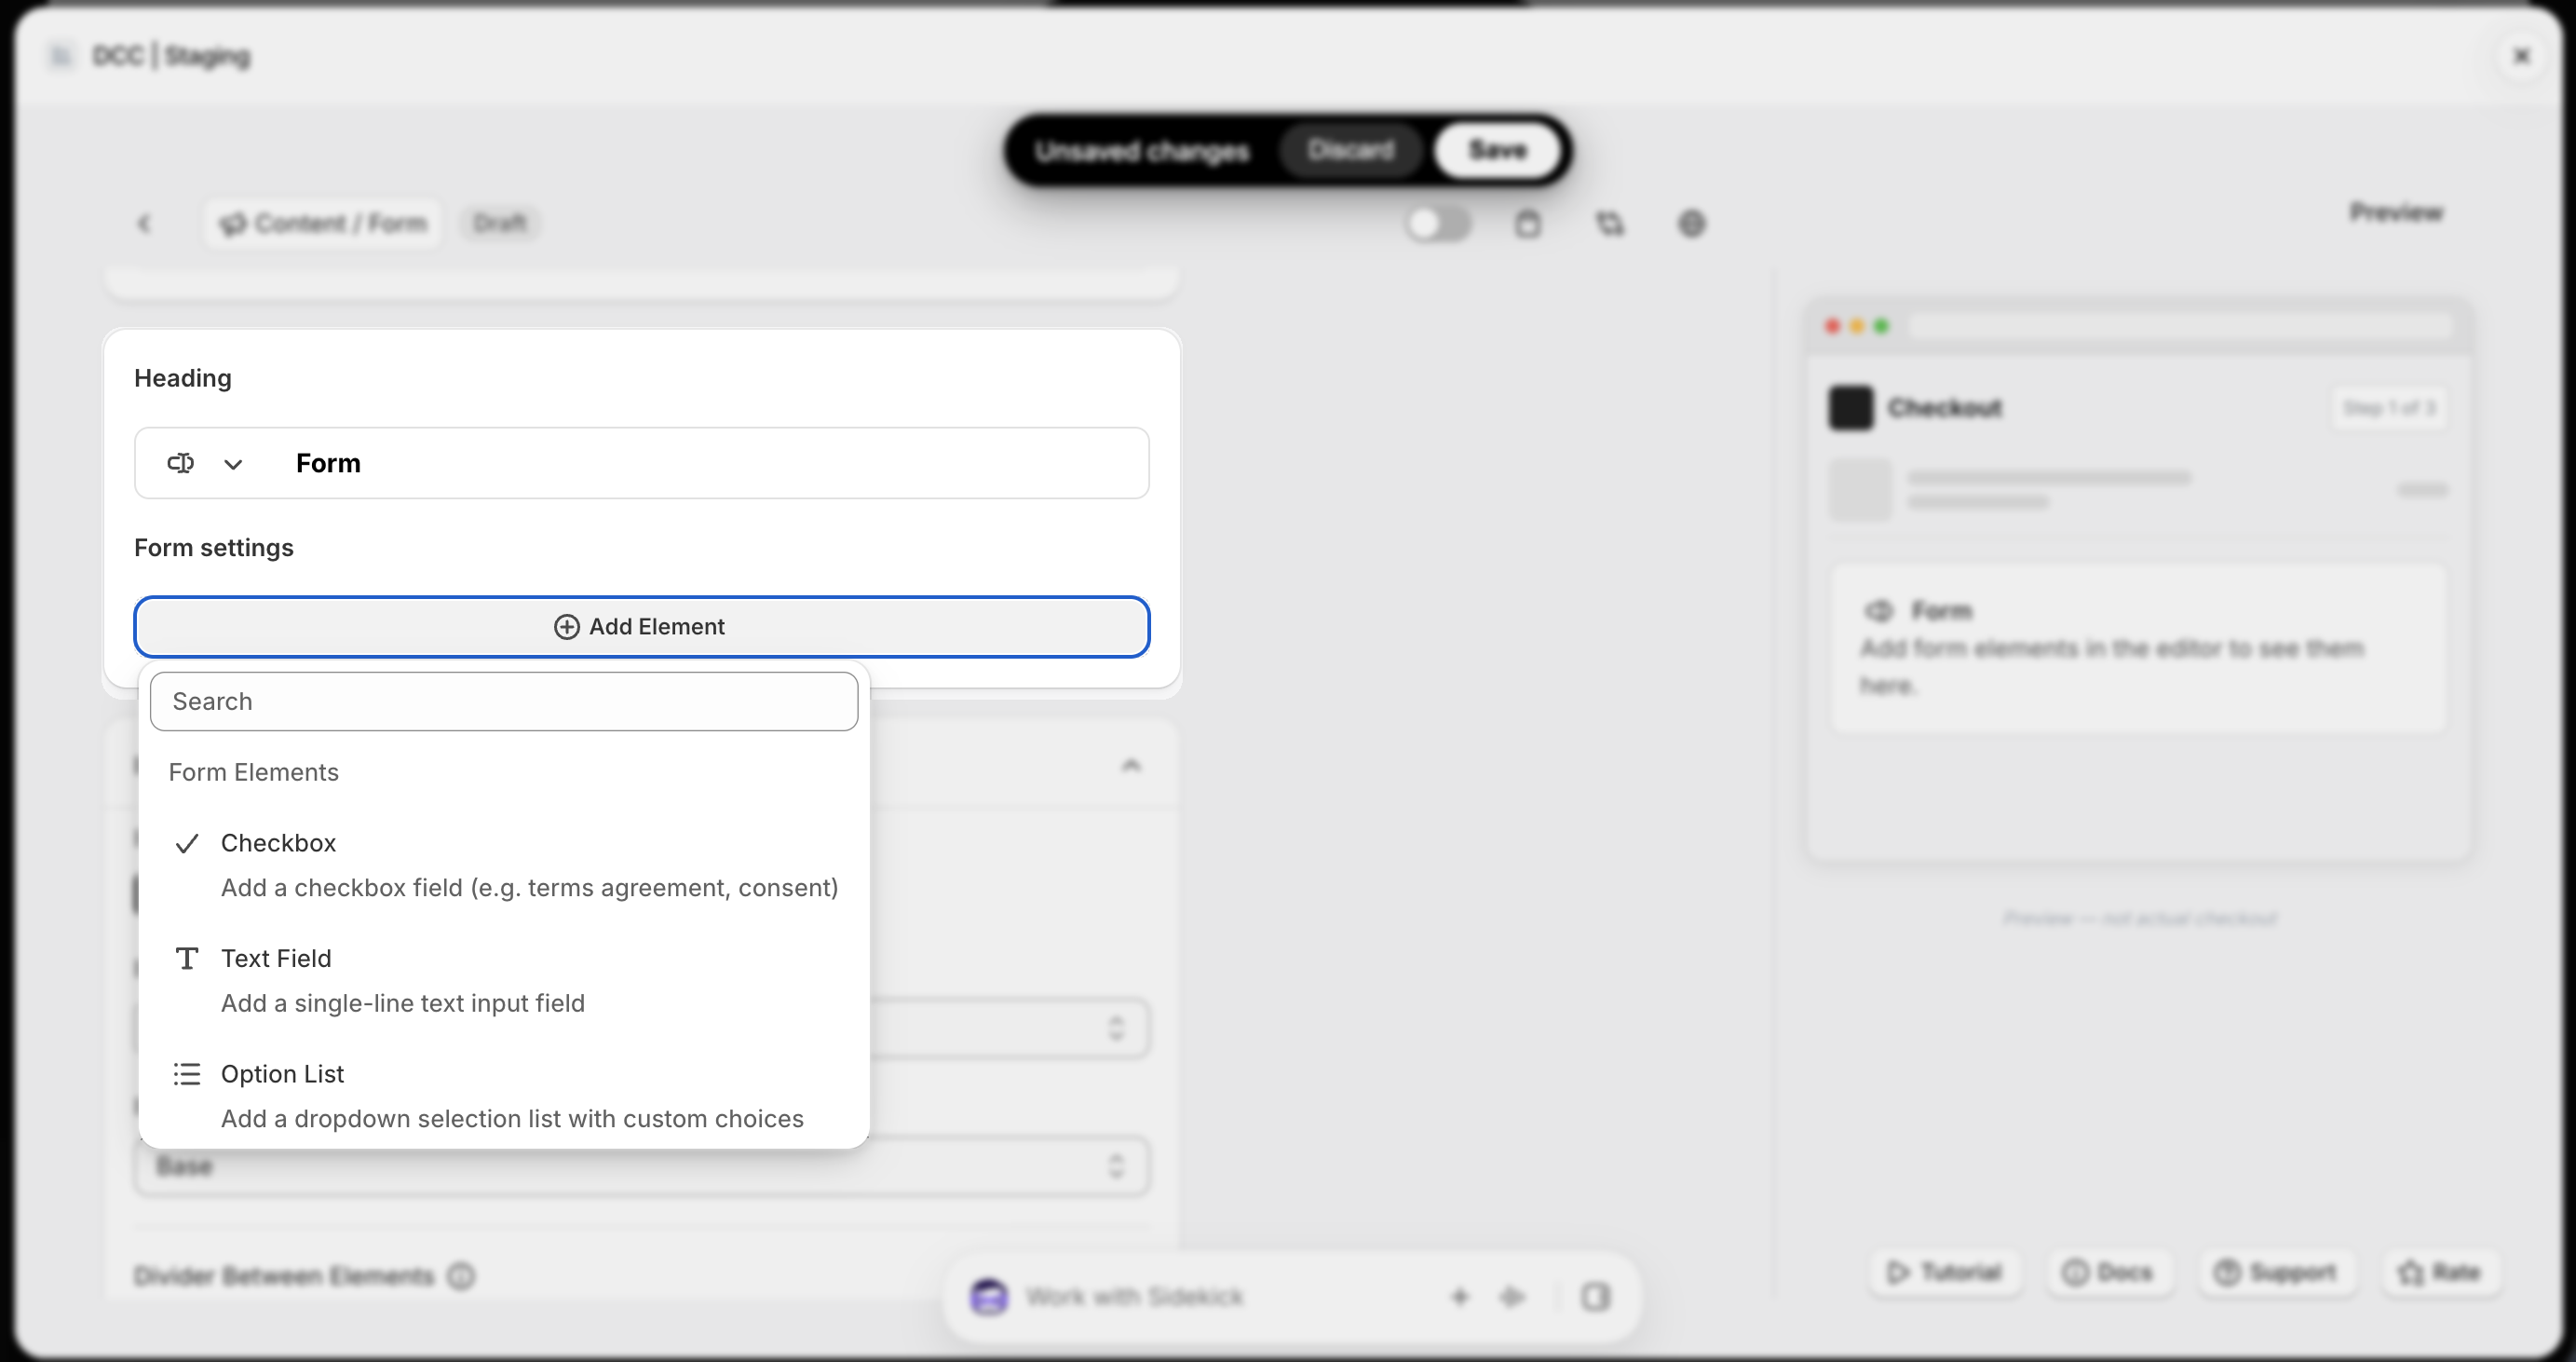The image size is (2576, 1362).
Task: Click the voice icon in the Sidekick bar
Action: click(1512, 1297)
